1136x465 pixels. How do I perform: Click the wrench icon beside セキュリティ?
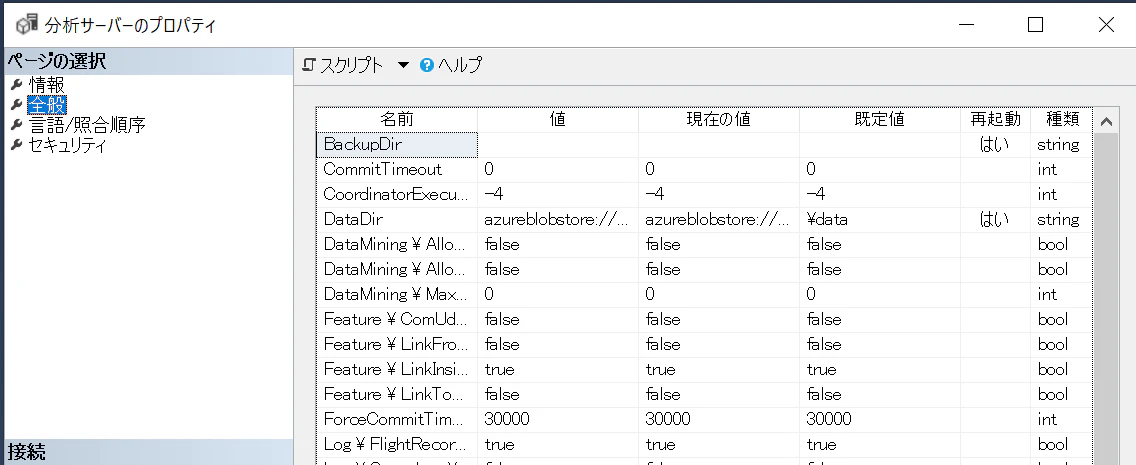click(x=16, y=145)
